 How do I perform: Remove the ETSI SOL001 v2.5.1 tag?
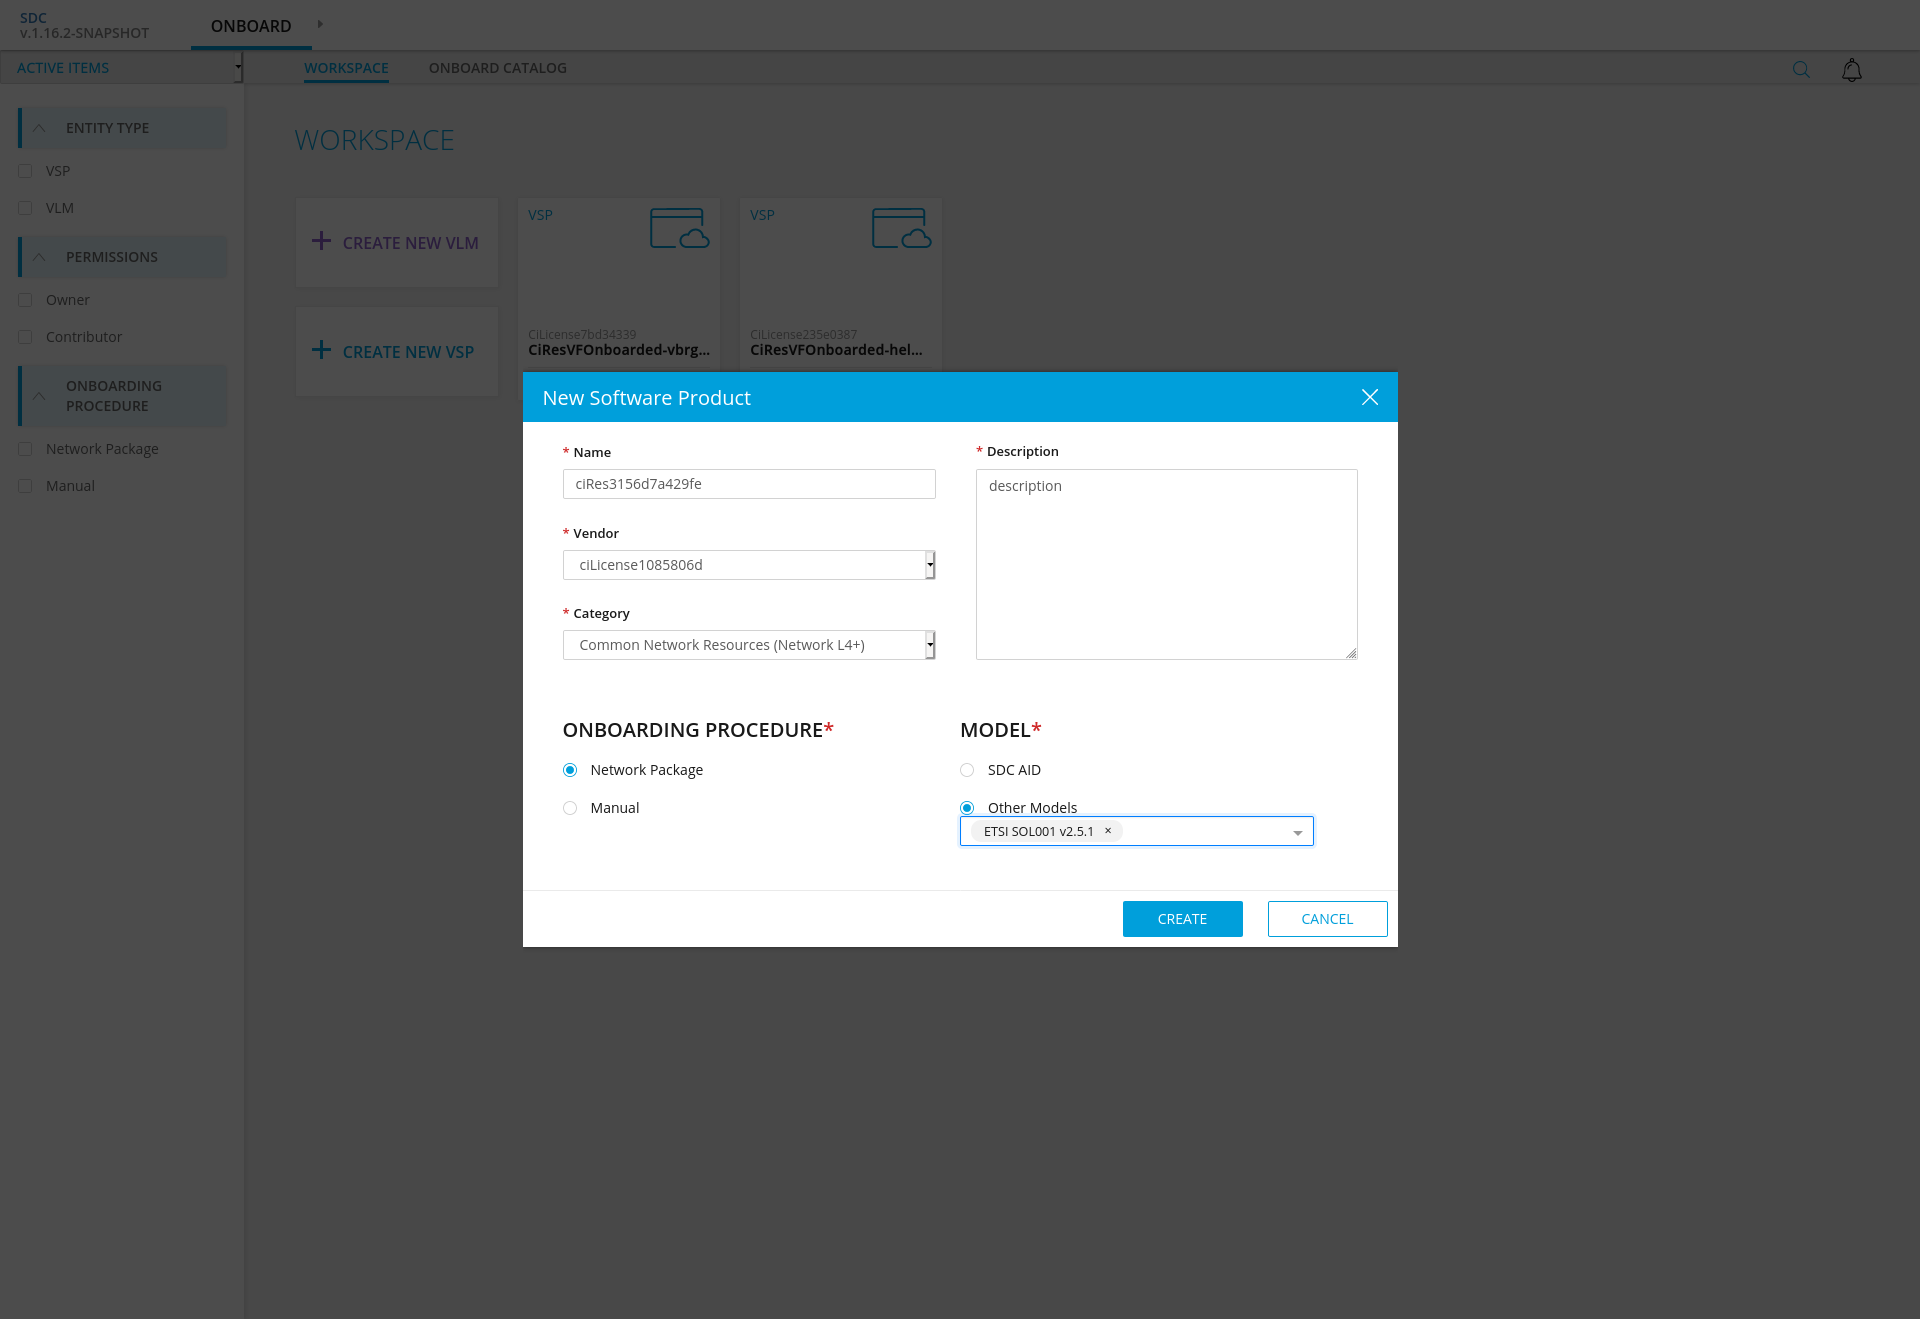coord(1108,831)
